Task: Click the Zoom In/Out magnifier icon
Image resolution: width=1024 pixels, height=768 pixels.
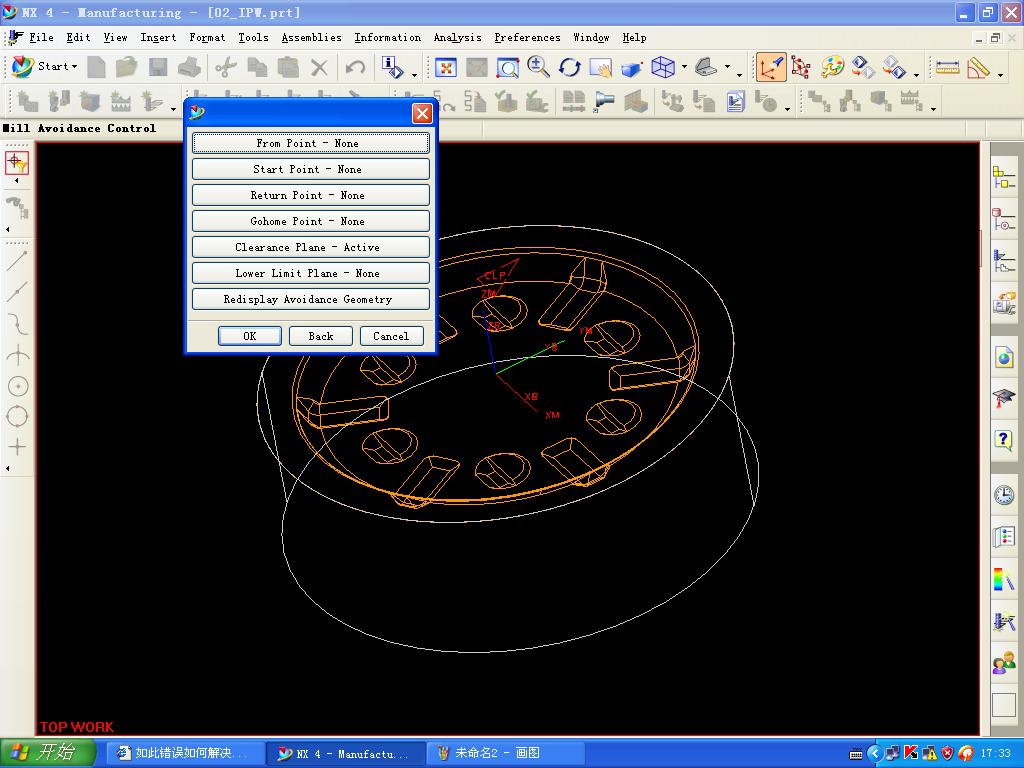Action: click(x=539, y=68)
